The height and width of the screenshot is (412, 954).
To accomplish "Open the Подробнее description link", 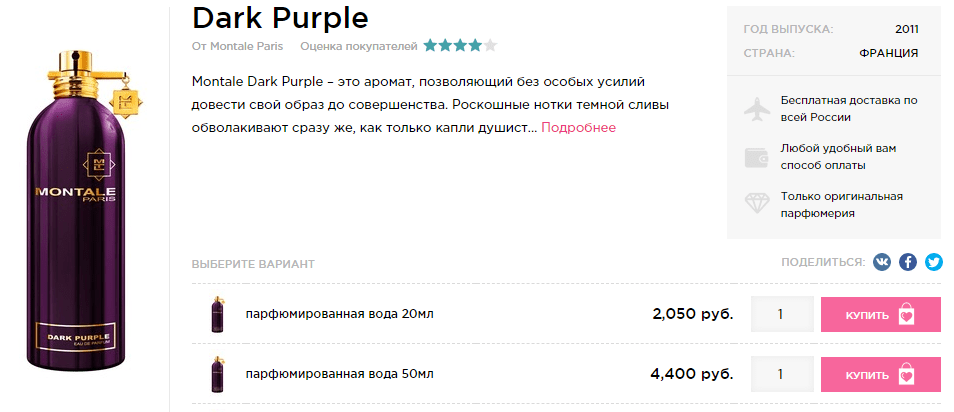I will 579,128.
